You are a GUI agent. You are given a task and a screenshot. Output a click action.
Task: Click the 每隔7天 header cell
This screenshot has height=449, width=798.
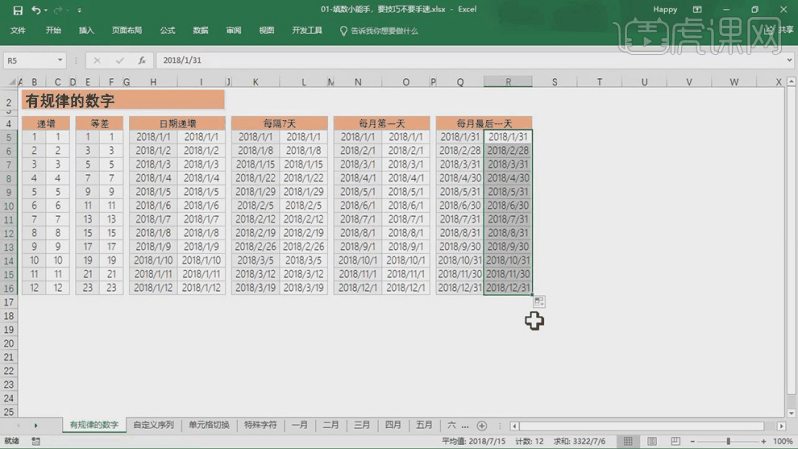[x=279, y=123]
